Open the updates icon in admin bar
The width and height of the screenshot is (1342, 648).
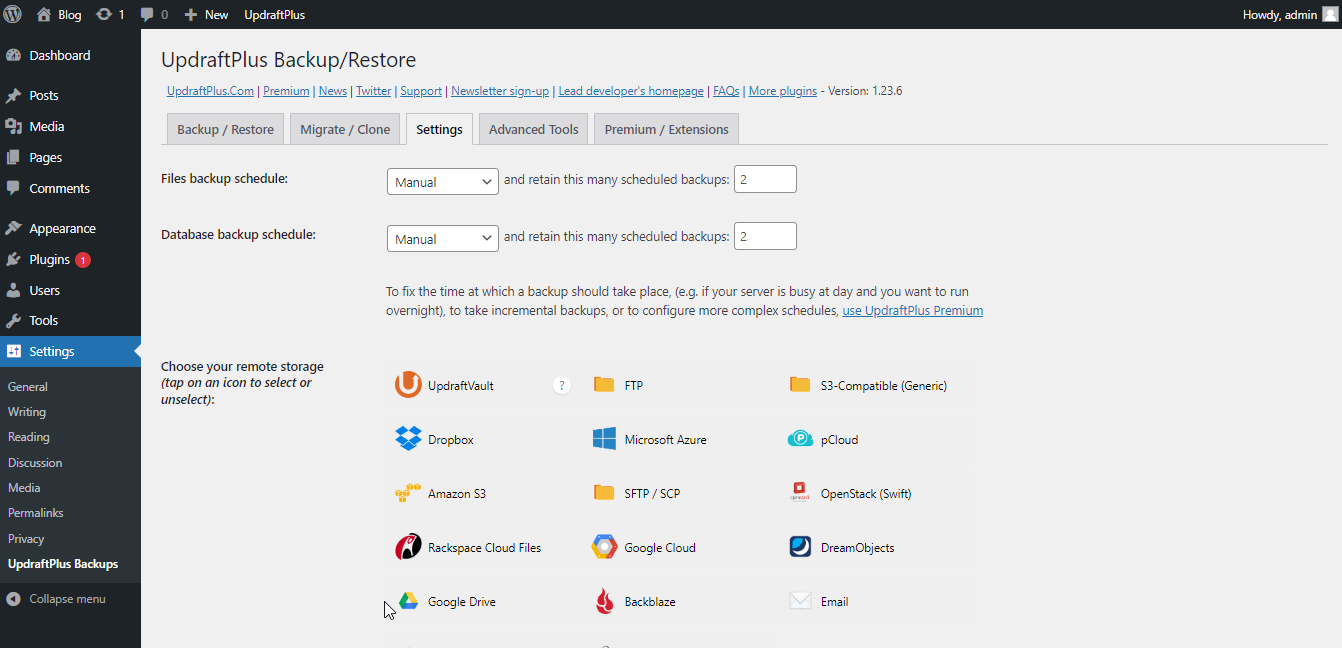click(104, 14)
